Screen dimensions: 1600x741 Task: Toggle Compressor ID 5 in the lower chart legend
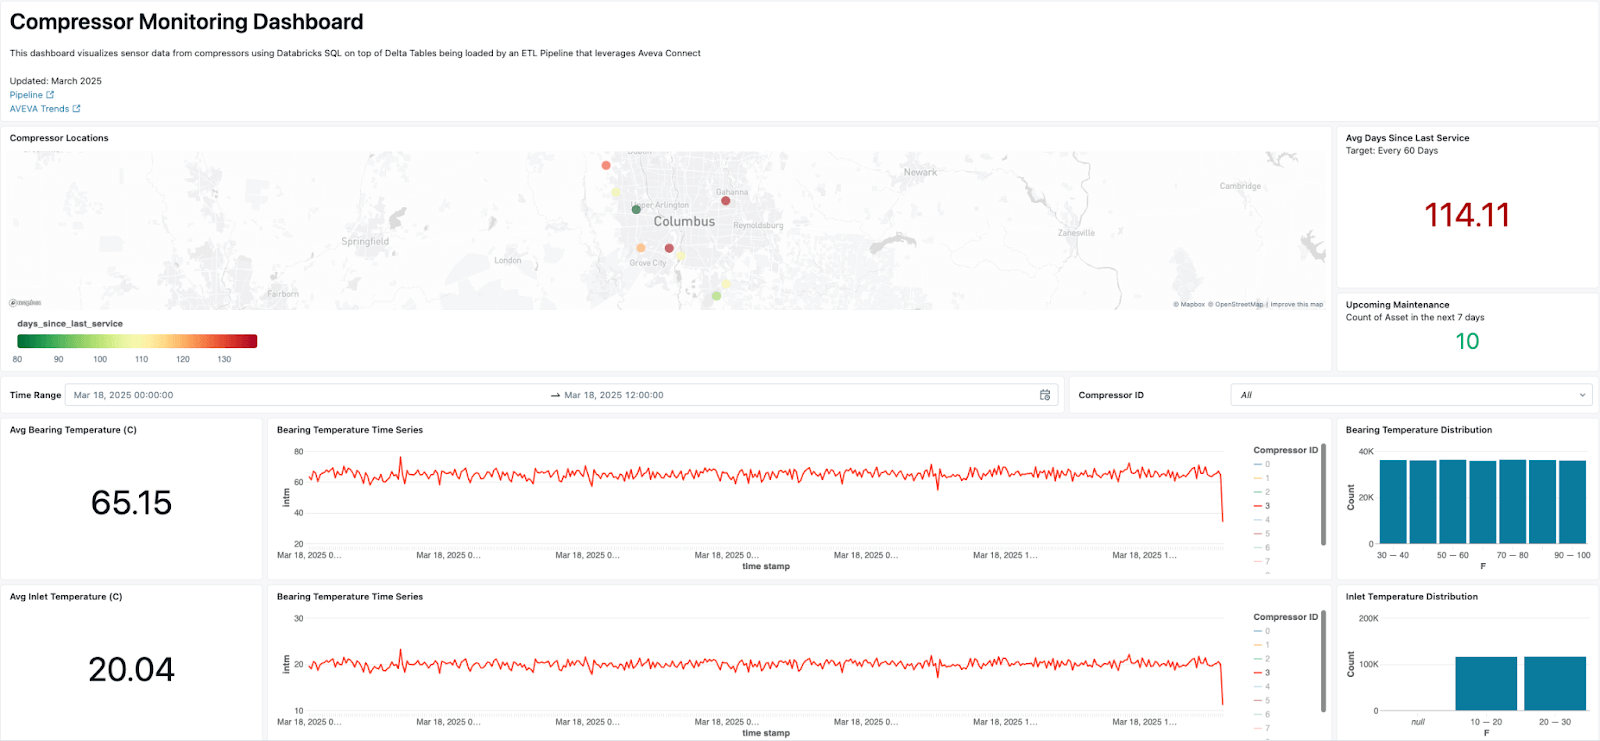pyautogui.click(x=1262, y=700)
